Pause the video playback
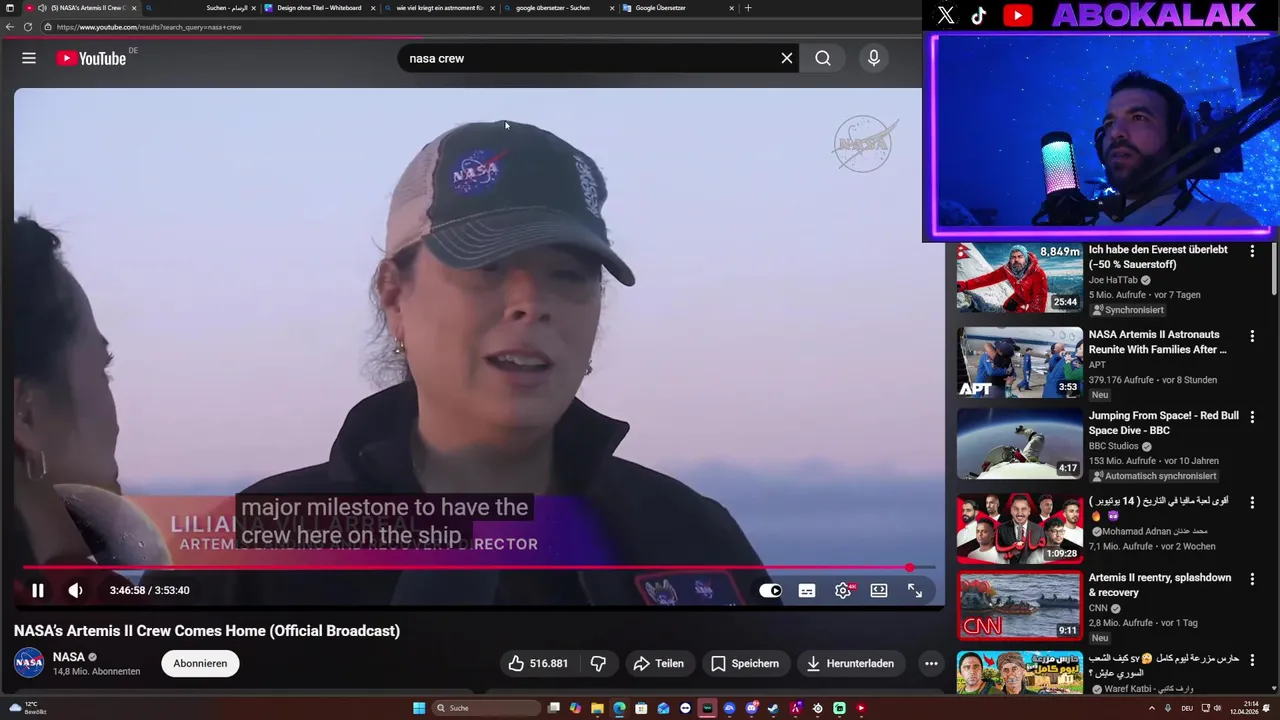1280x720 pixels. 37,590
